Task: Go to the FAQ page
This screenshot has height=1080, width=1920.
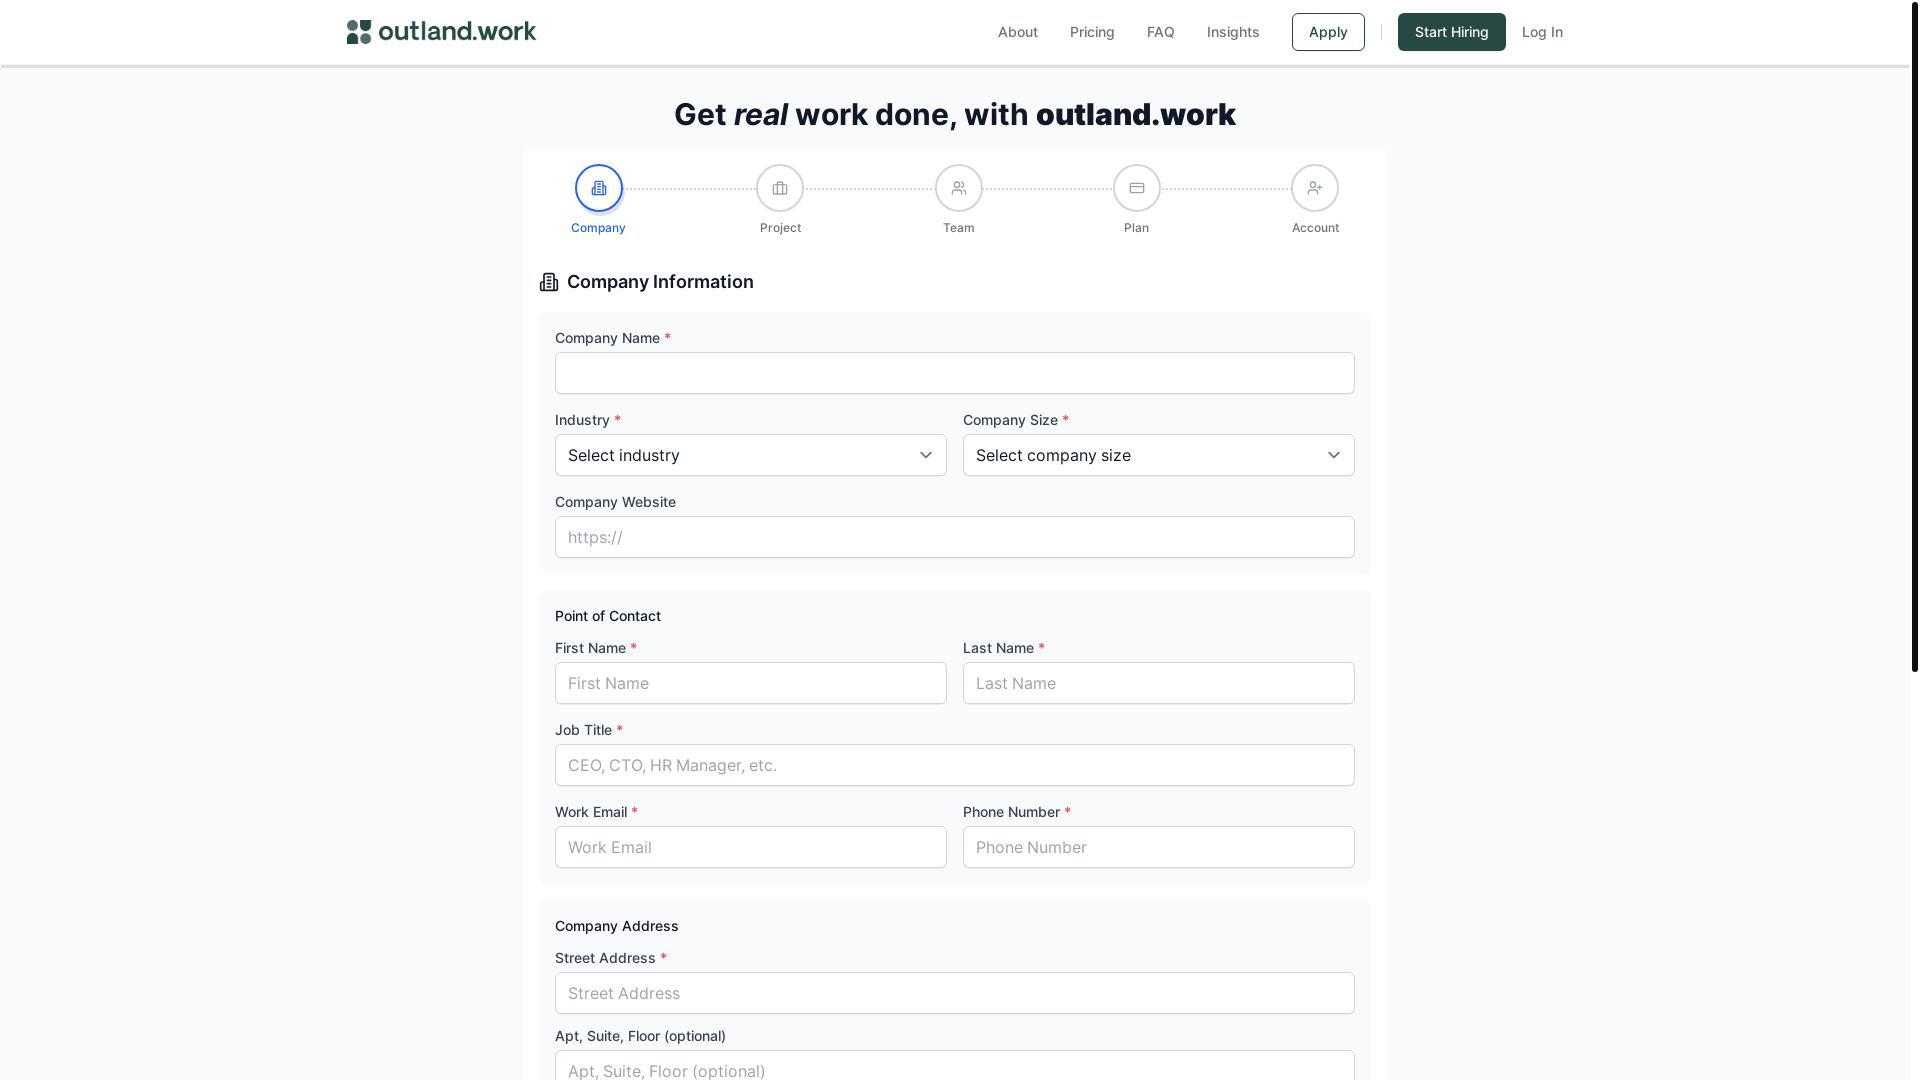Action: point(1161,32)
